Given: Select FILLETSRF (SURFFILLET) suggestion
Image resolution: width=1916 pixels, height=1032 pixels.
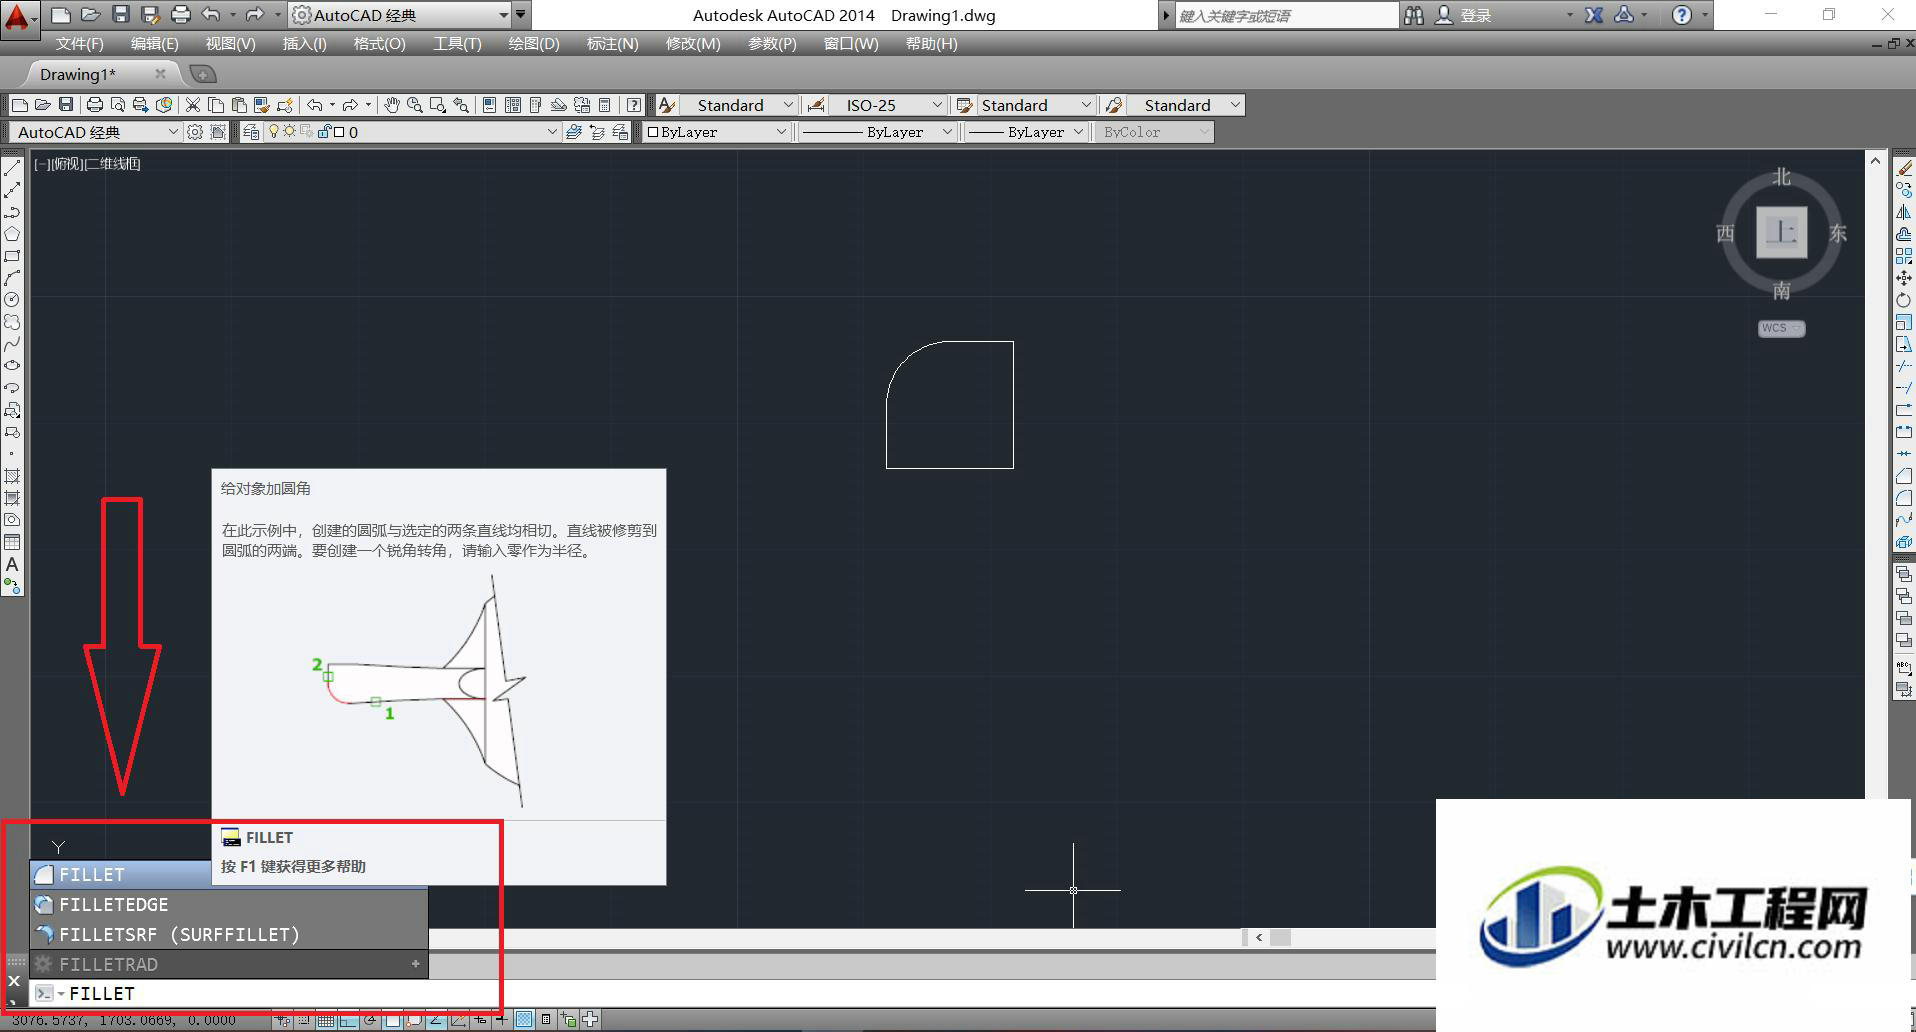Looking at the screenshot, I should [x=229, y=934].
